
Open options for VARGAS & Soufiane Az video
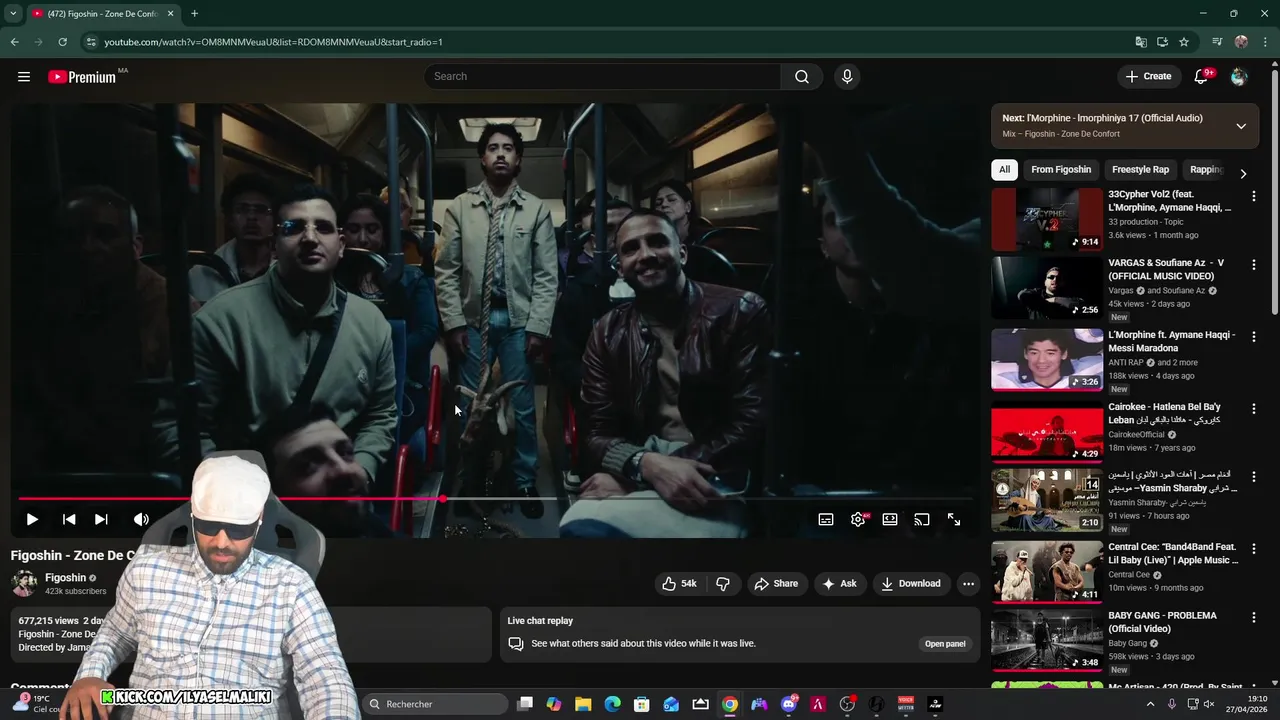[1253, 265]
